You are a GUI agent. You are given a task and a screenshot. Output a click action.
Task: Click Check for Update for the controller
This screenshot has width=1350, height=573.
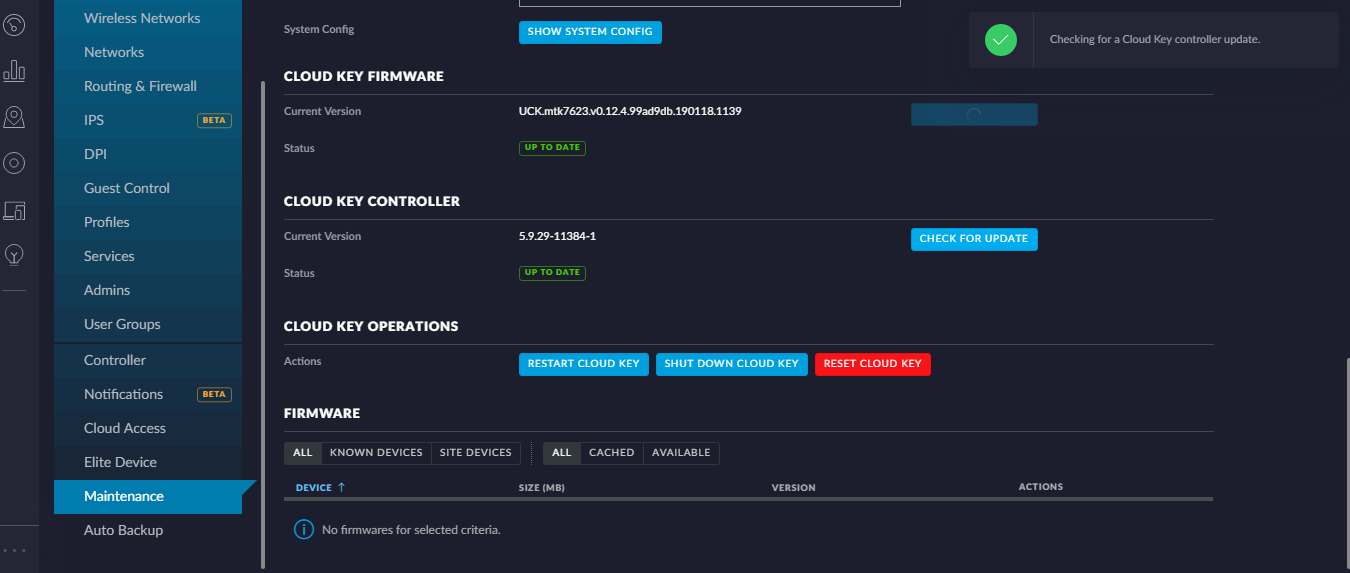coord(973,239)
